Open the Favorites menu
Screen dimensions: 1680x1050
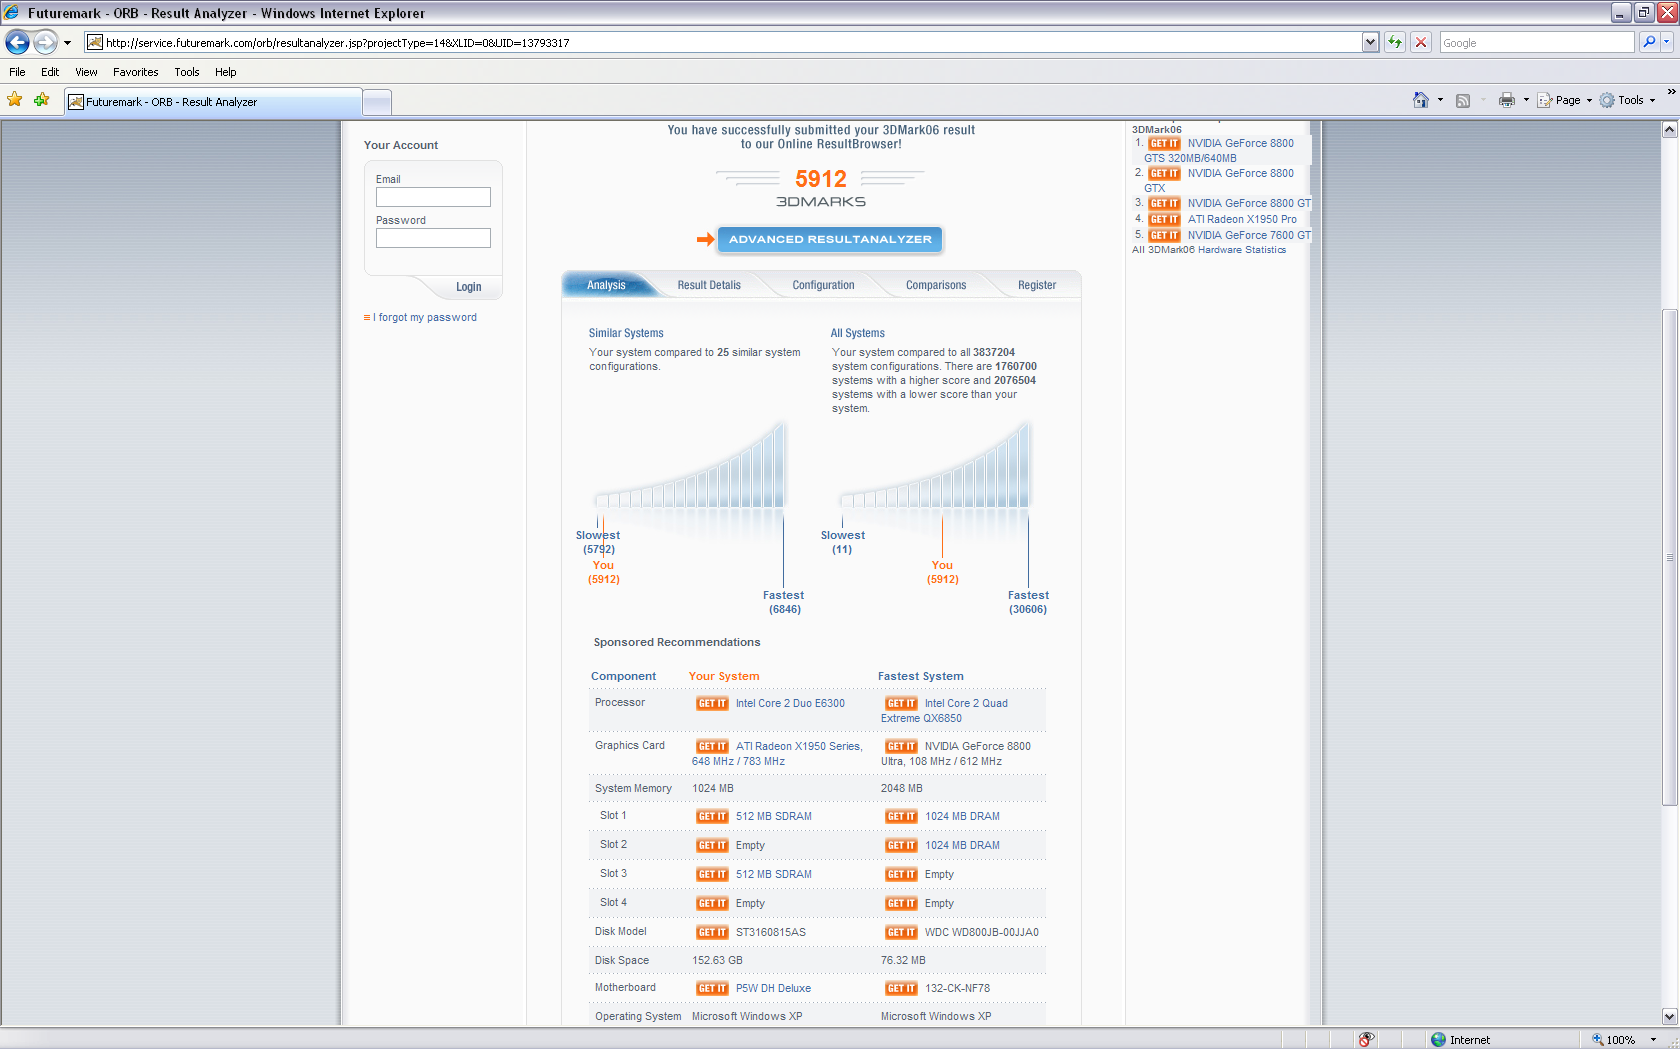(x=135, y=72)
